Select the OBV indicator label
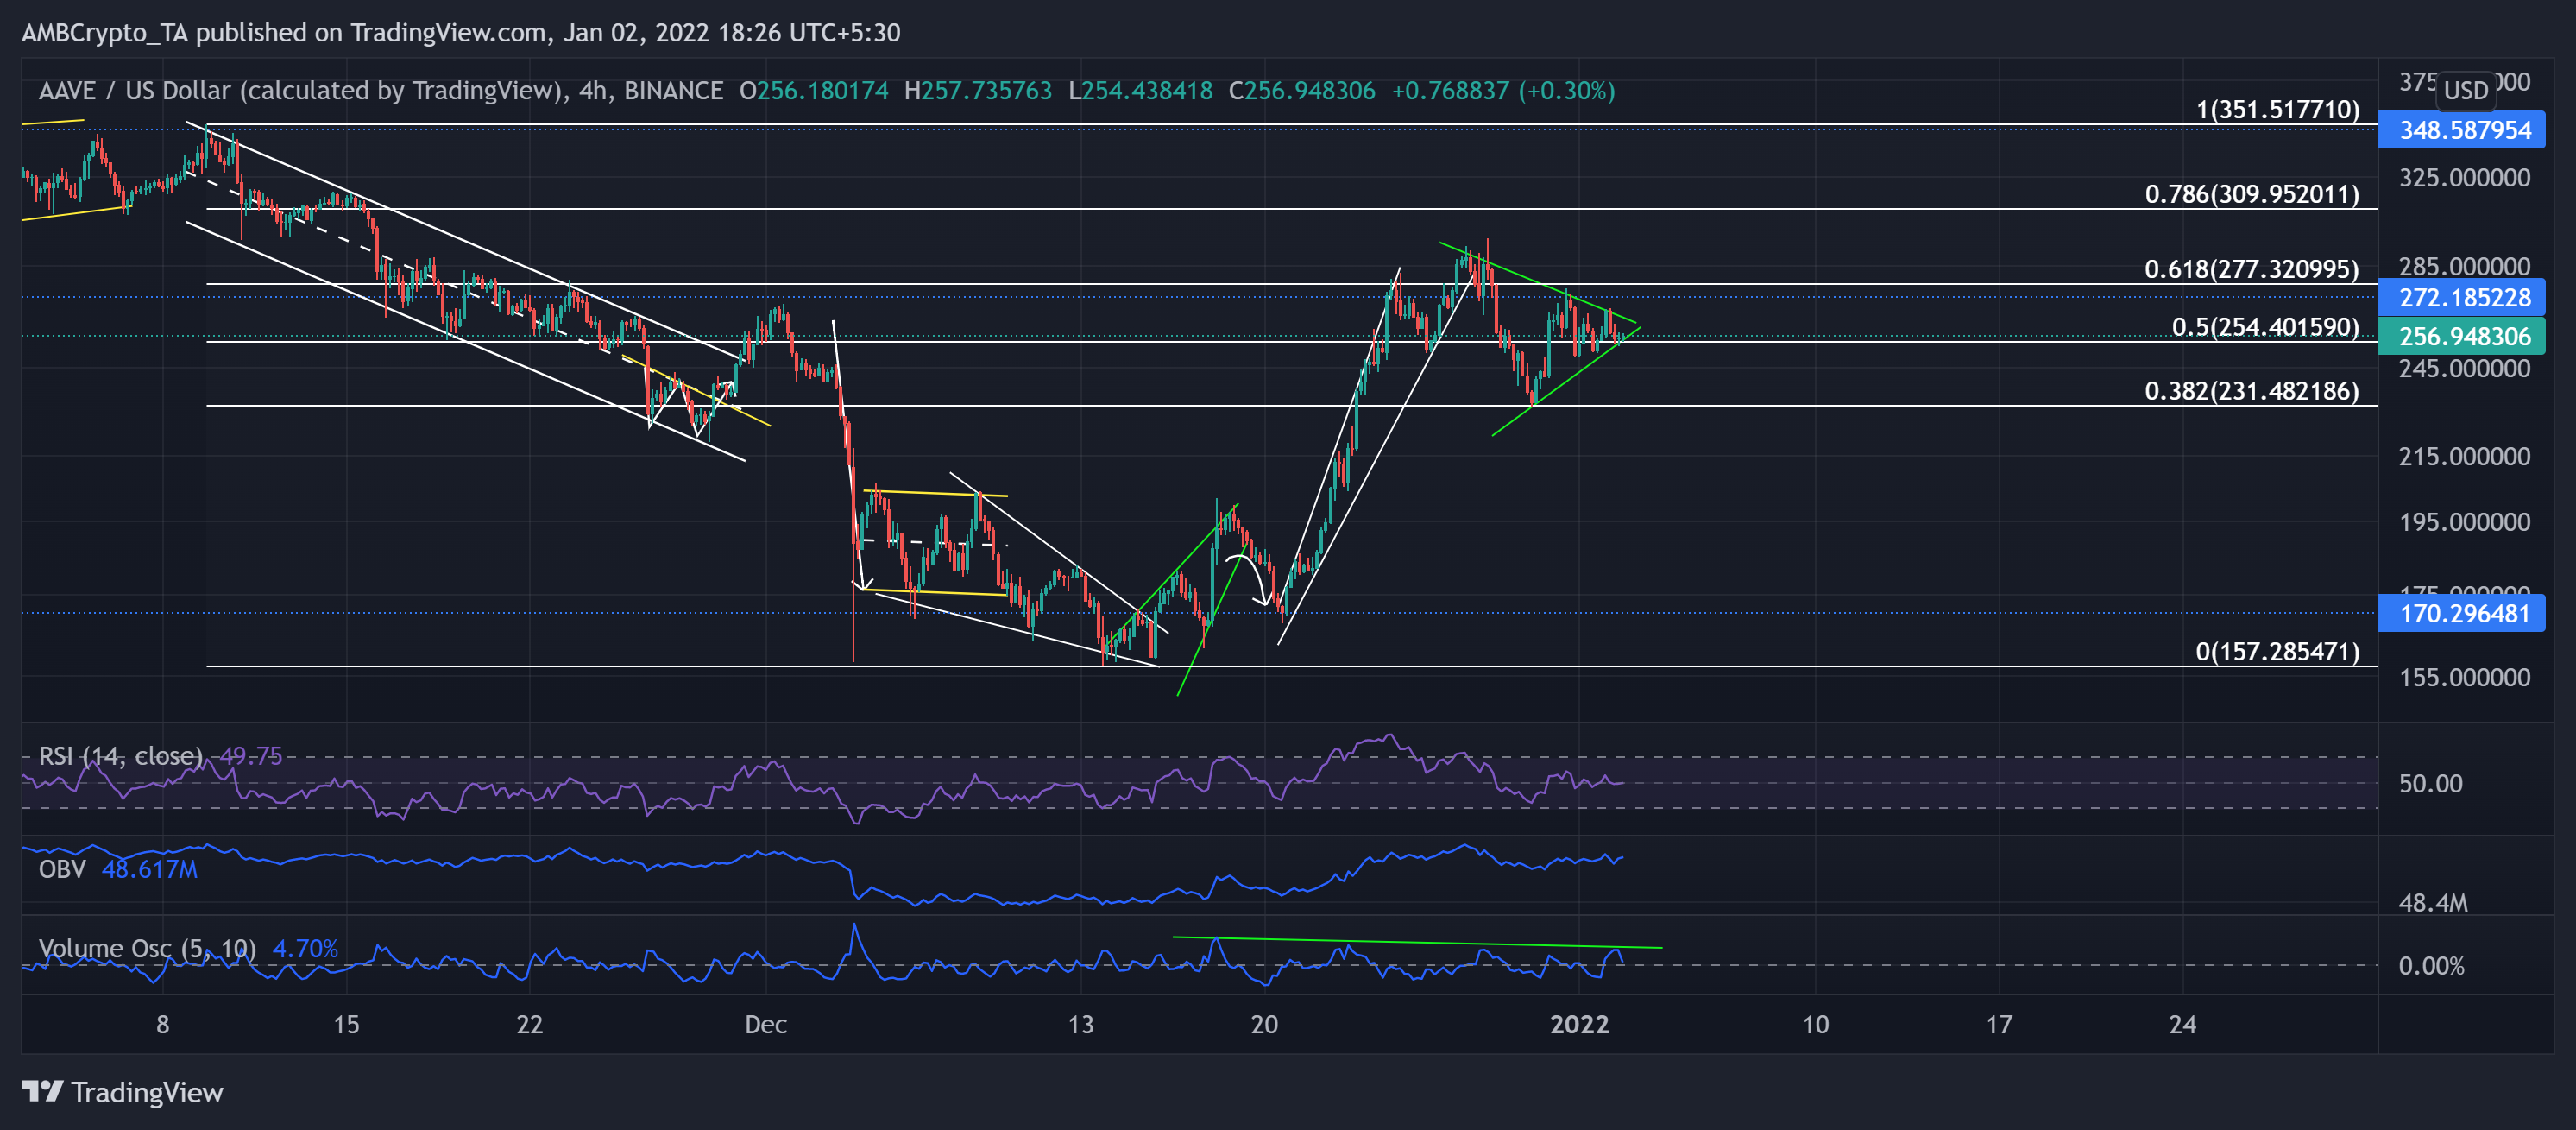The height and width of the screenshot is (1130, 2576). (61, 870)
